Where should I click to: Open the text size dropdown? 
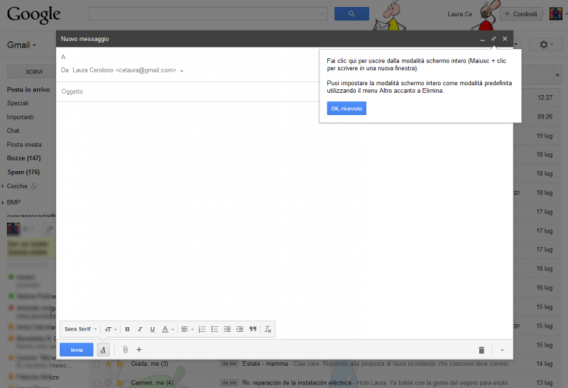110,329
